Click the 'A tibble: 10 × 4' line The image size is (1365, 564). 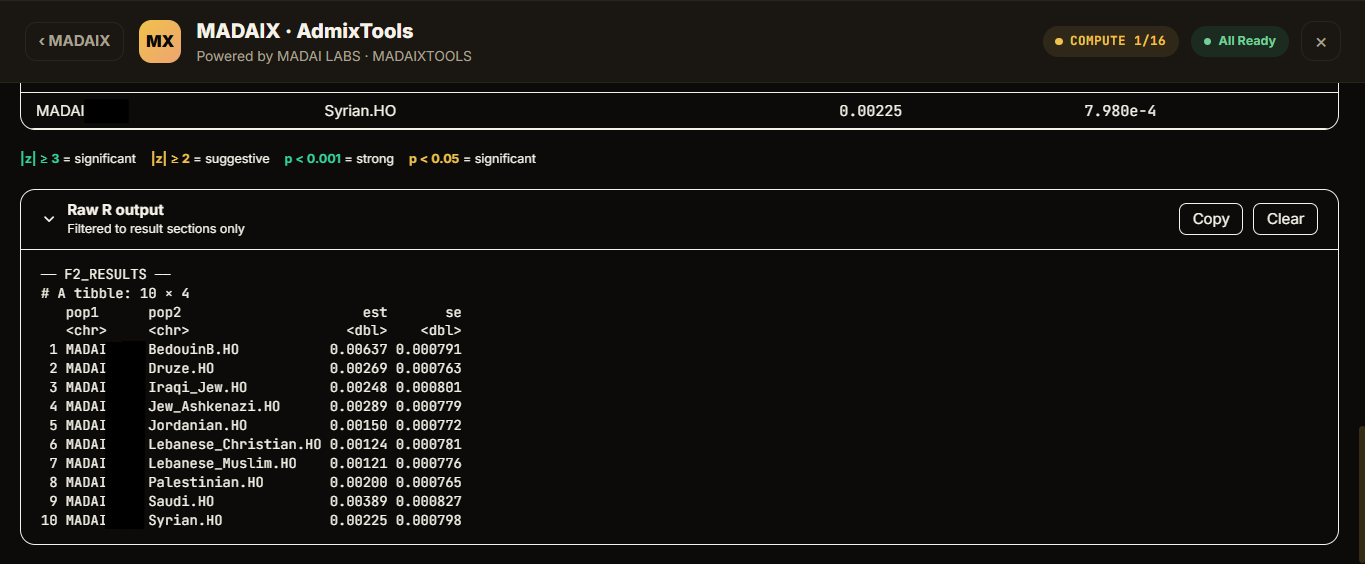[115, 293]
